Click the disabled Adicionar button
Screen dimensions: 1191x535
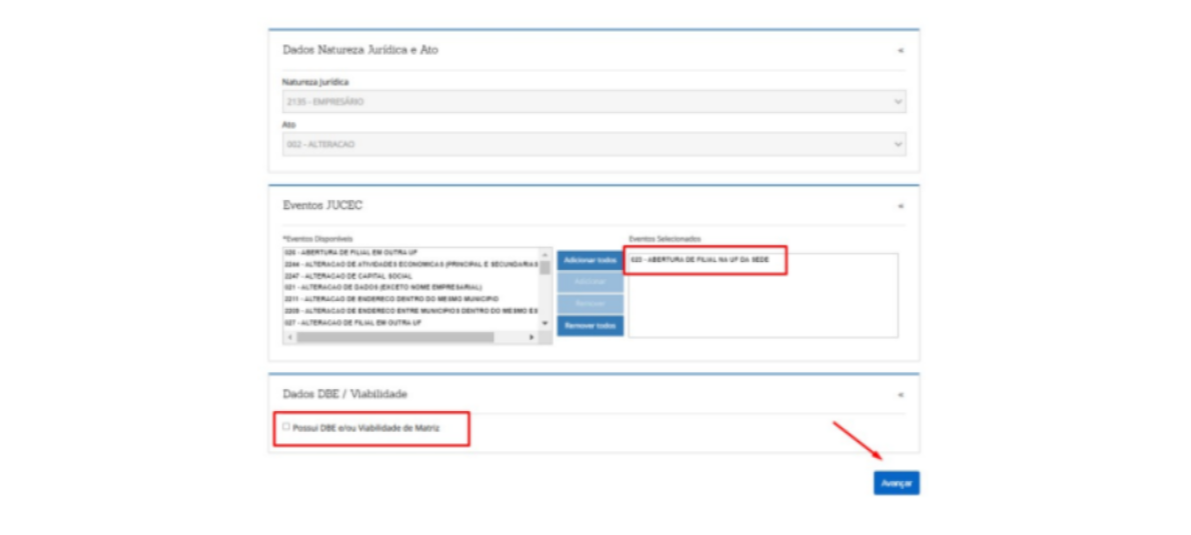coord(590,282)
